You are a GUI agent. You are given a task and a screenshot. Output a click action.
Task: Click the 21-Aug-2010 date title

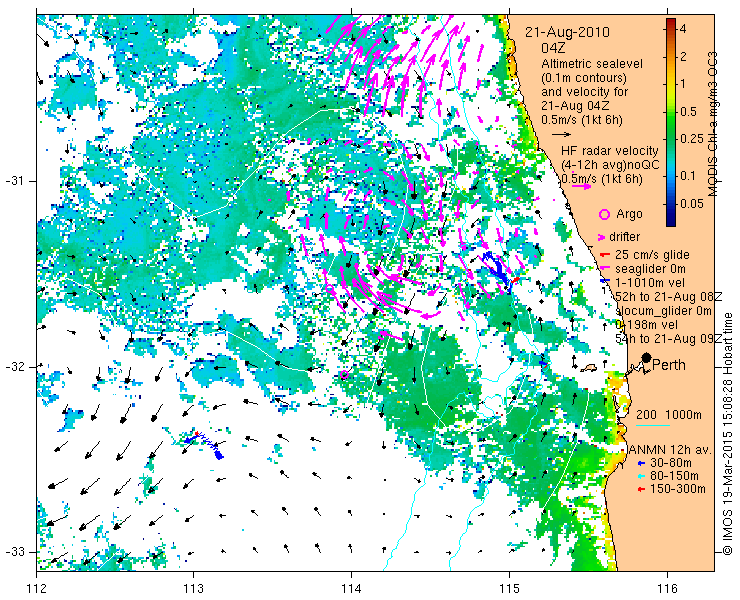click(567, 33)
